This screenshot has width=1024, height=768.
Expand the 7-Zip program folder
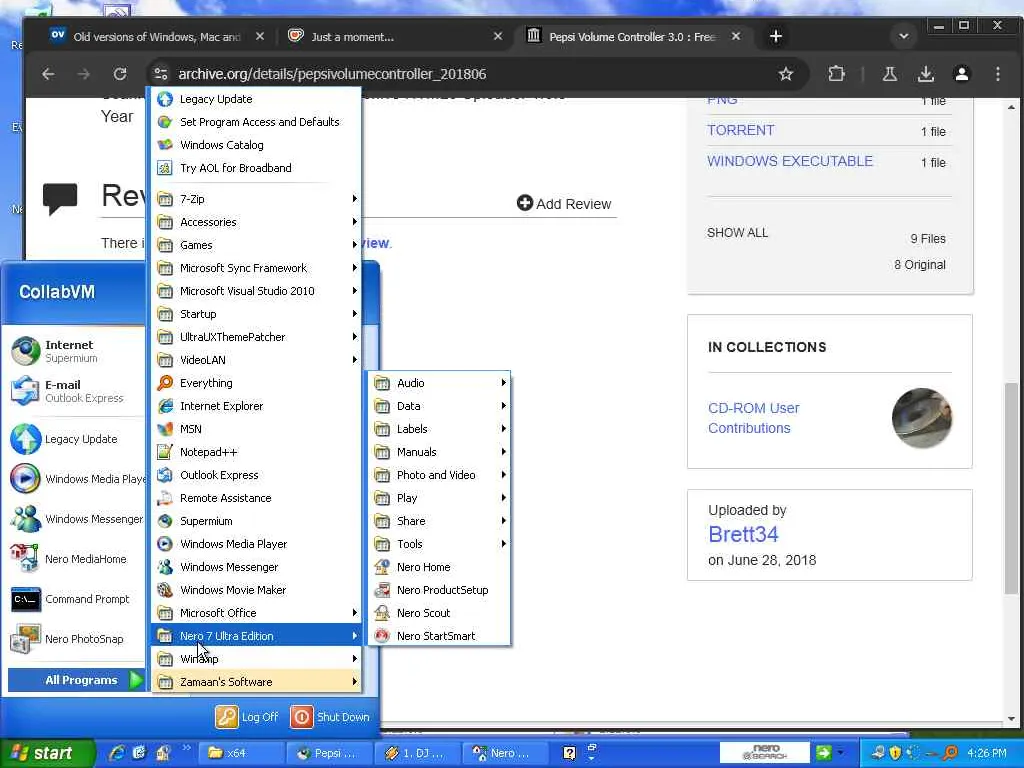point(257,199)
